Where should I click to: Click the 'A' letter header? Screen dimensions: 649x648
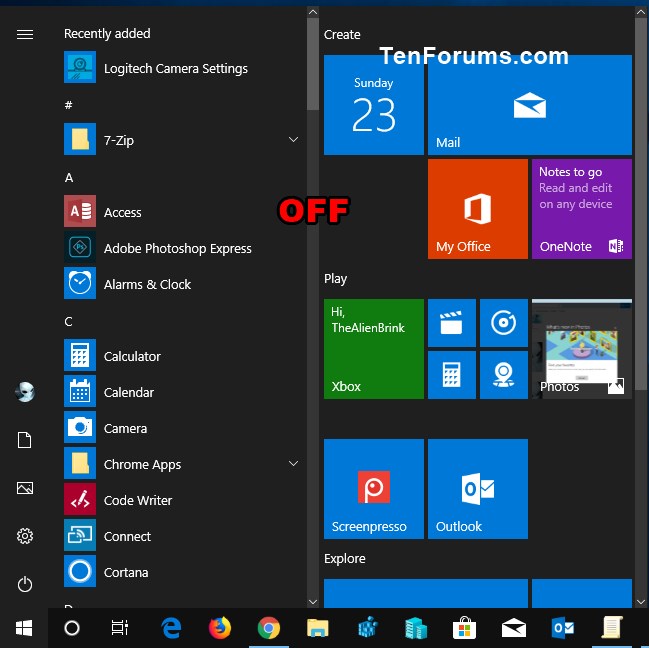click(69, 178)
